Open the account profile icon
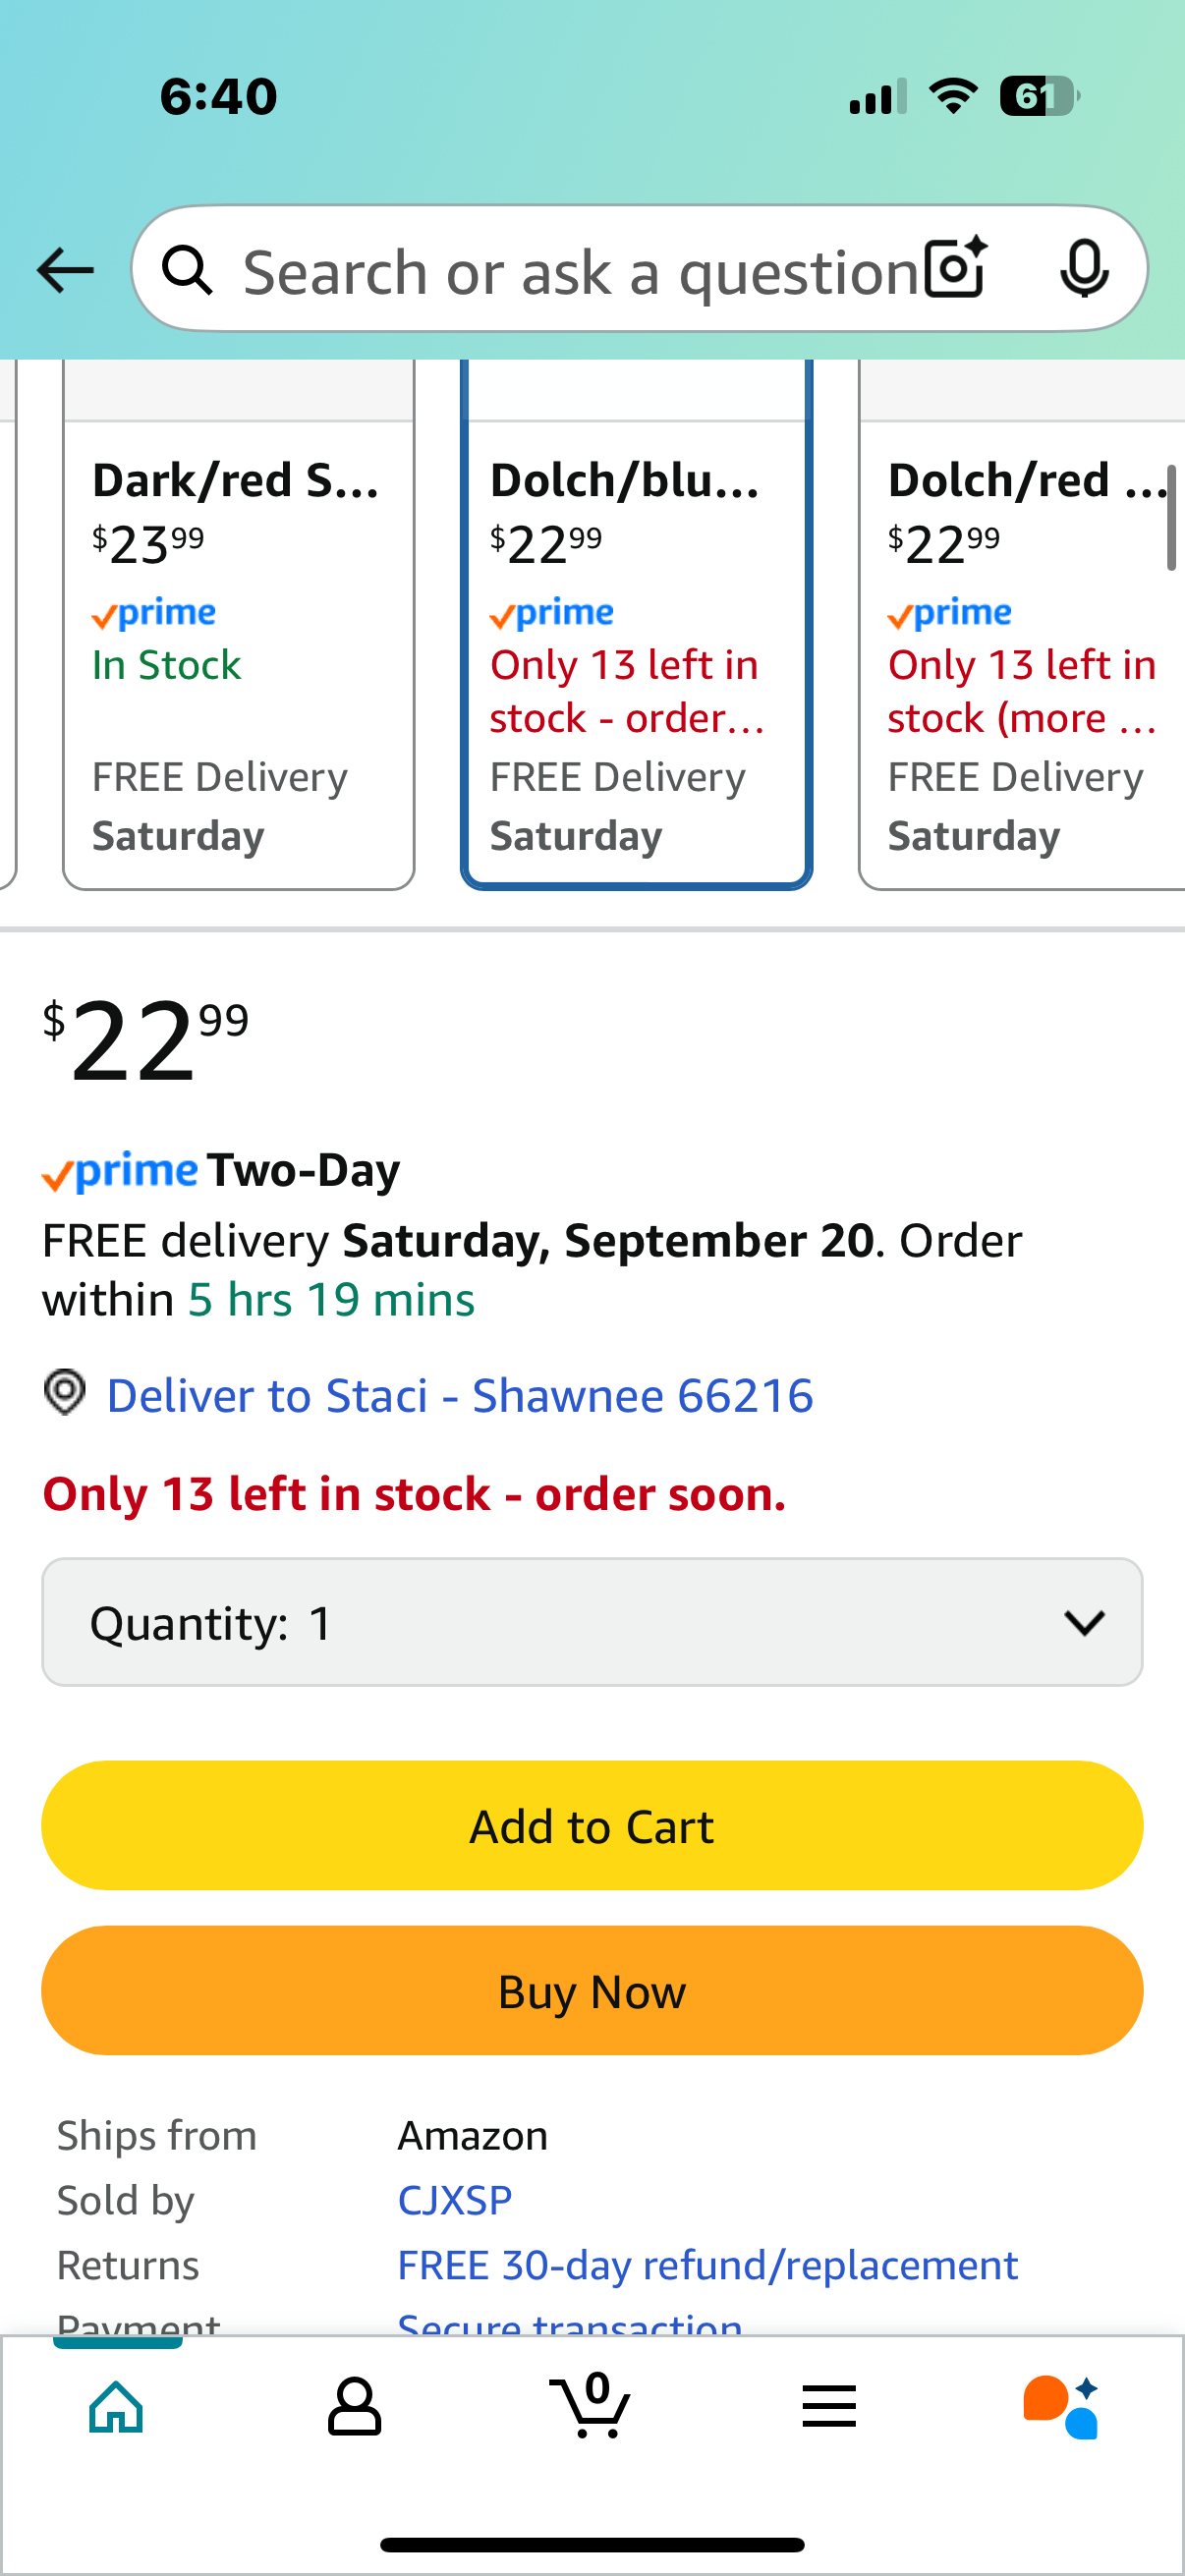This screenshot has width=1185, height=2576. (354, 2406)
